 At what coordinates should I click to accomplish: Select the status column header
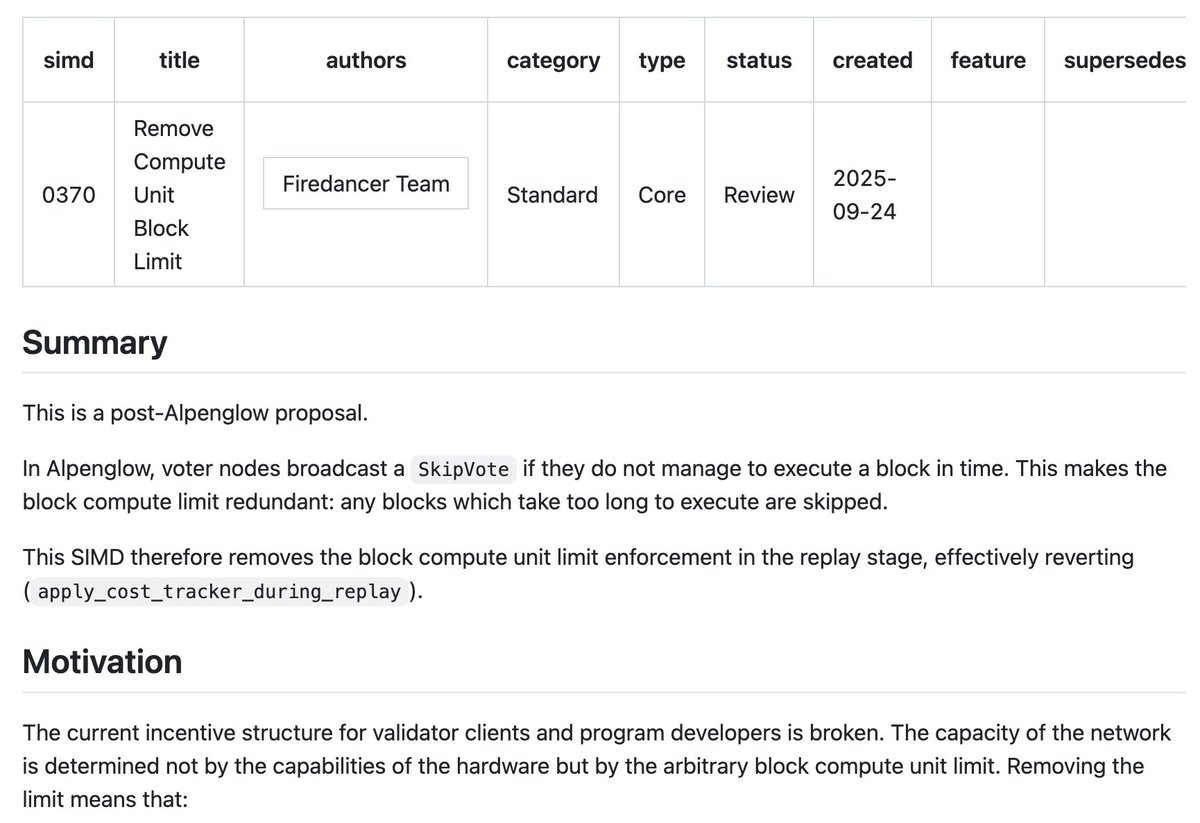759,60
